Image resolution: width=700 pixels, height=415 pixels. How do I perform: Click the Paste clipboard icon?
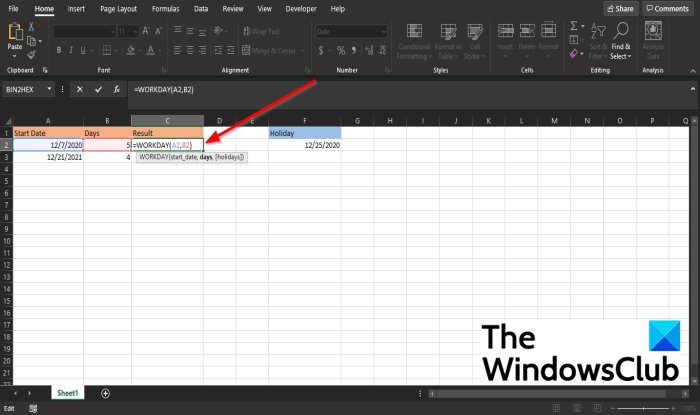point(15,32)
